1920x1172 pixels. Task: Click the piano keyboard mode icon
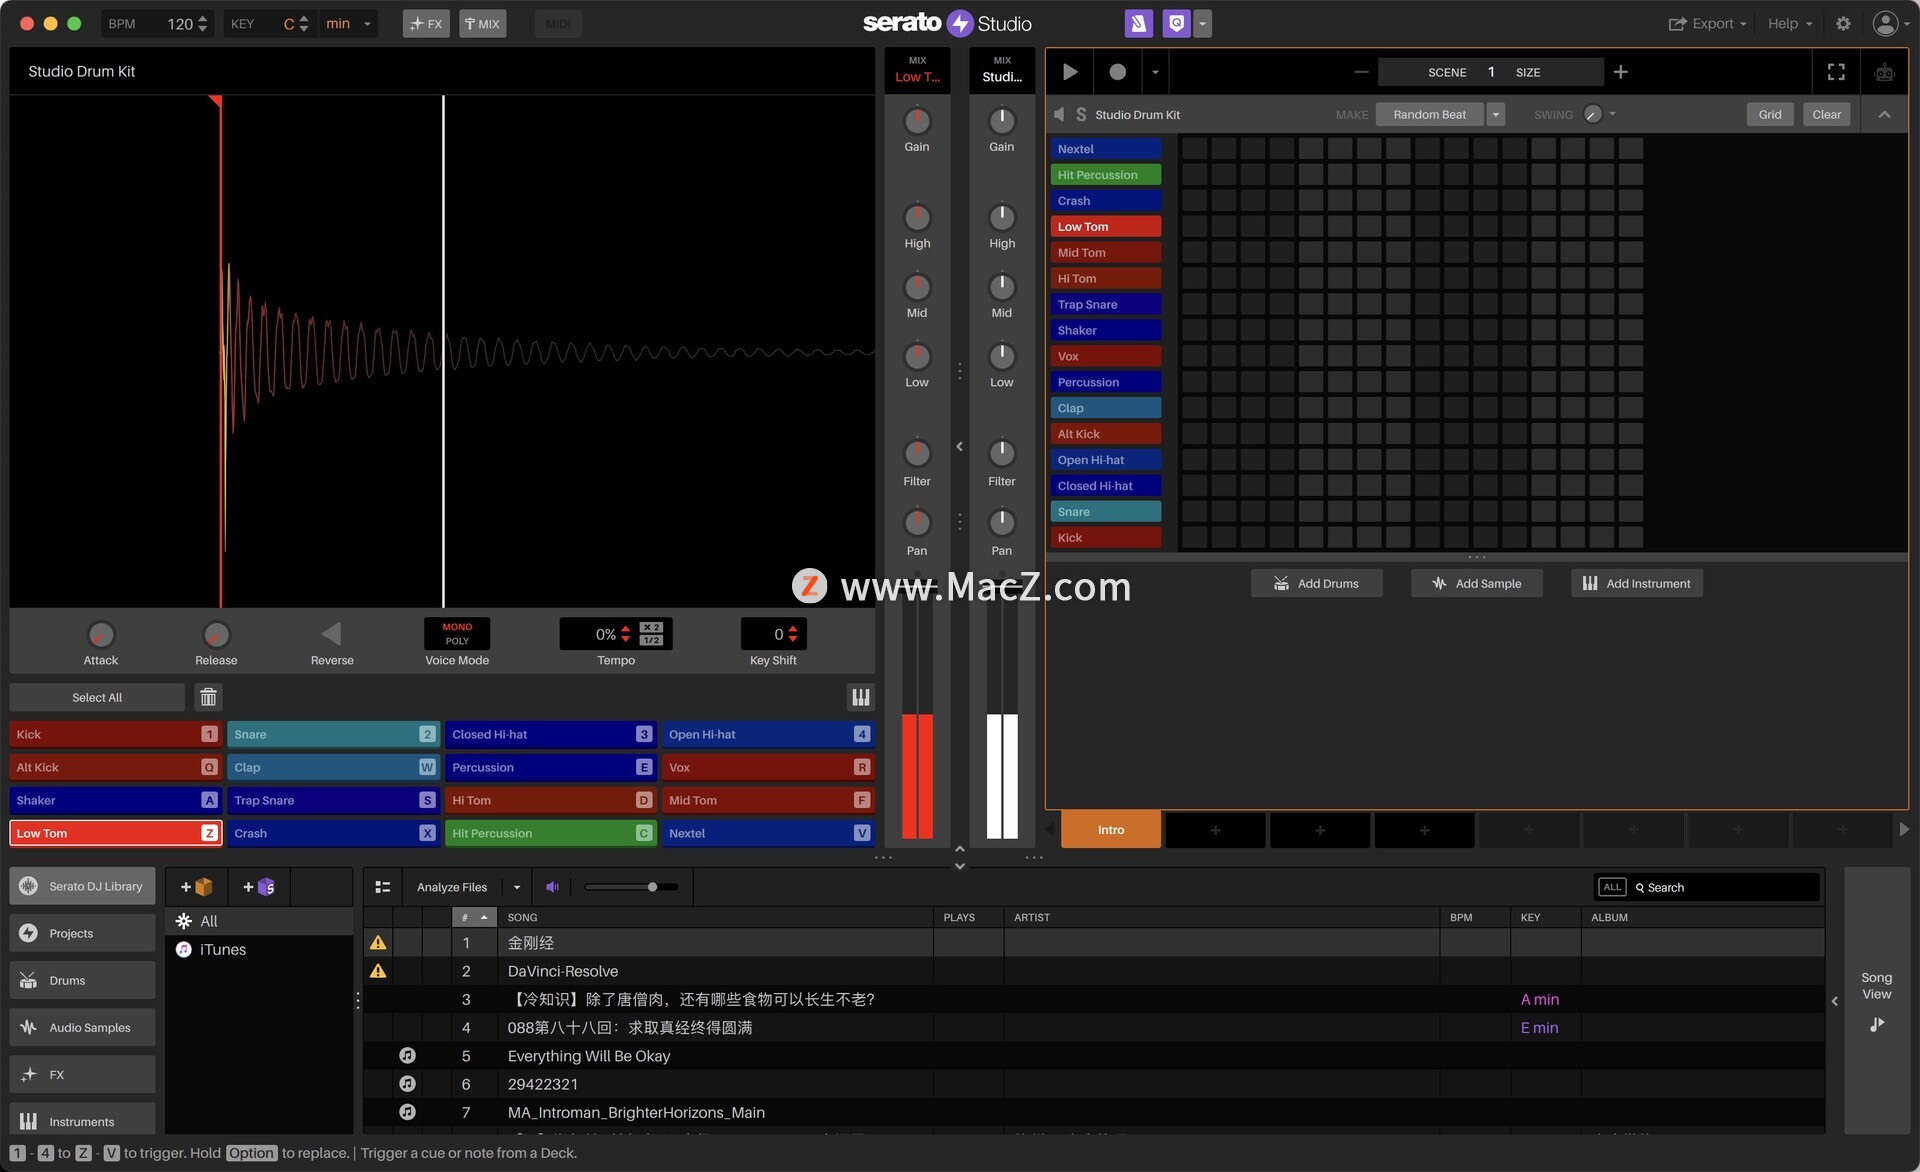[x=860, y=697]
